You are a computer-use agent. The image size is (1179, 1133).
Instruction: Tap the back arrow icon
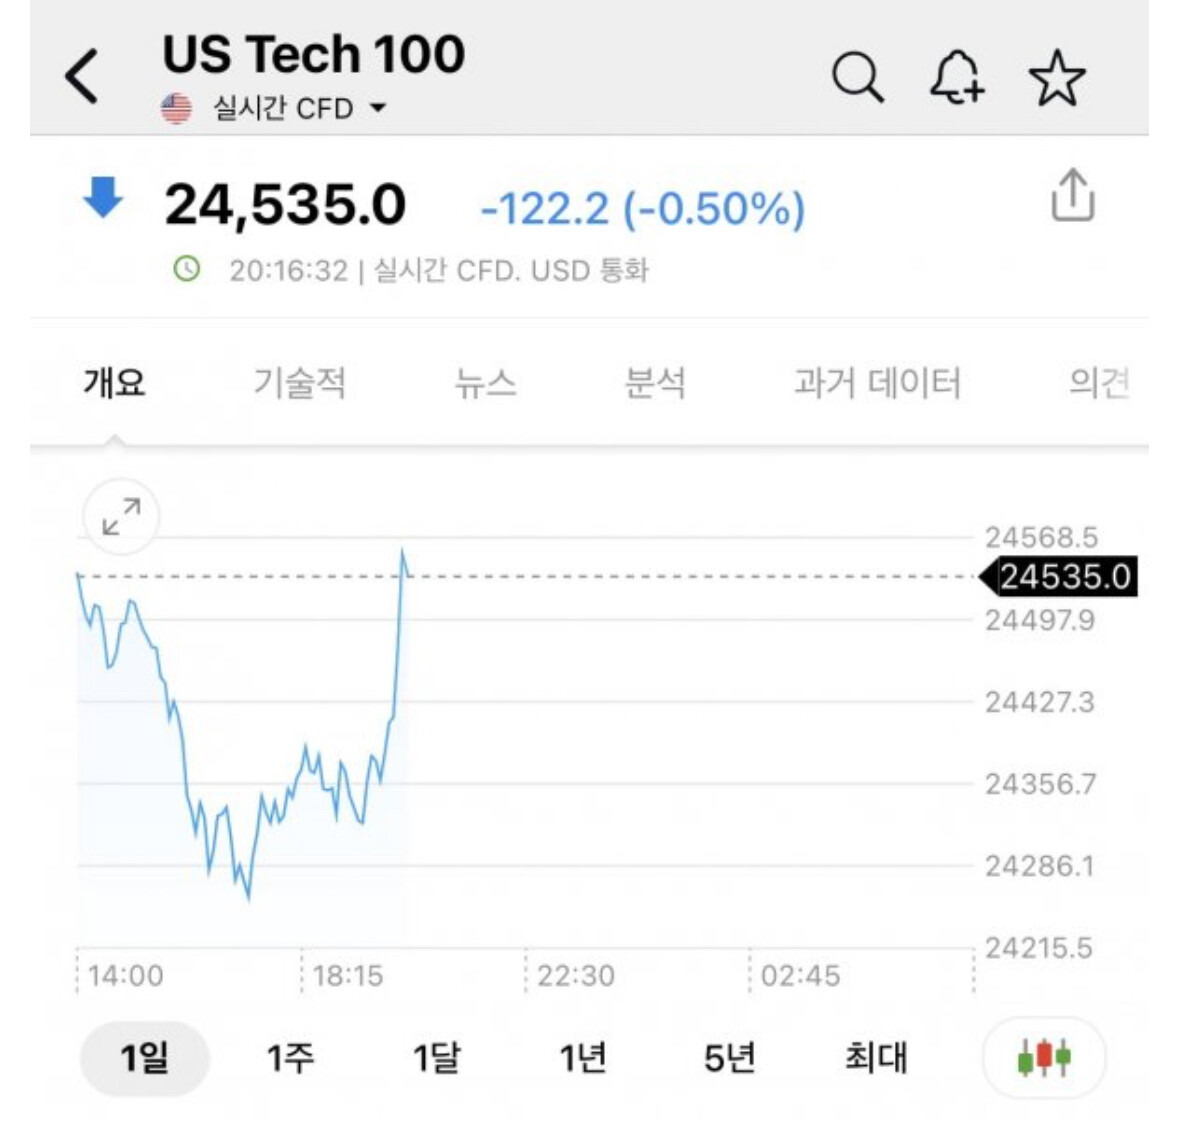click(x=82, y=76)
